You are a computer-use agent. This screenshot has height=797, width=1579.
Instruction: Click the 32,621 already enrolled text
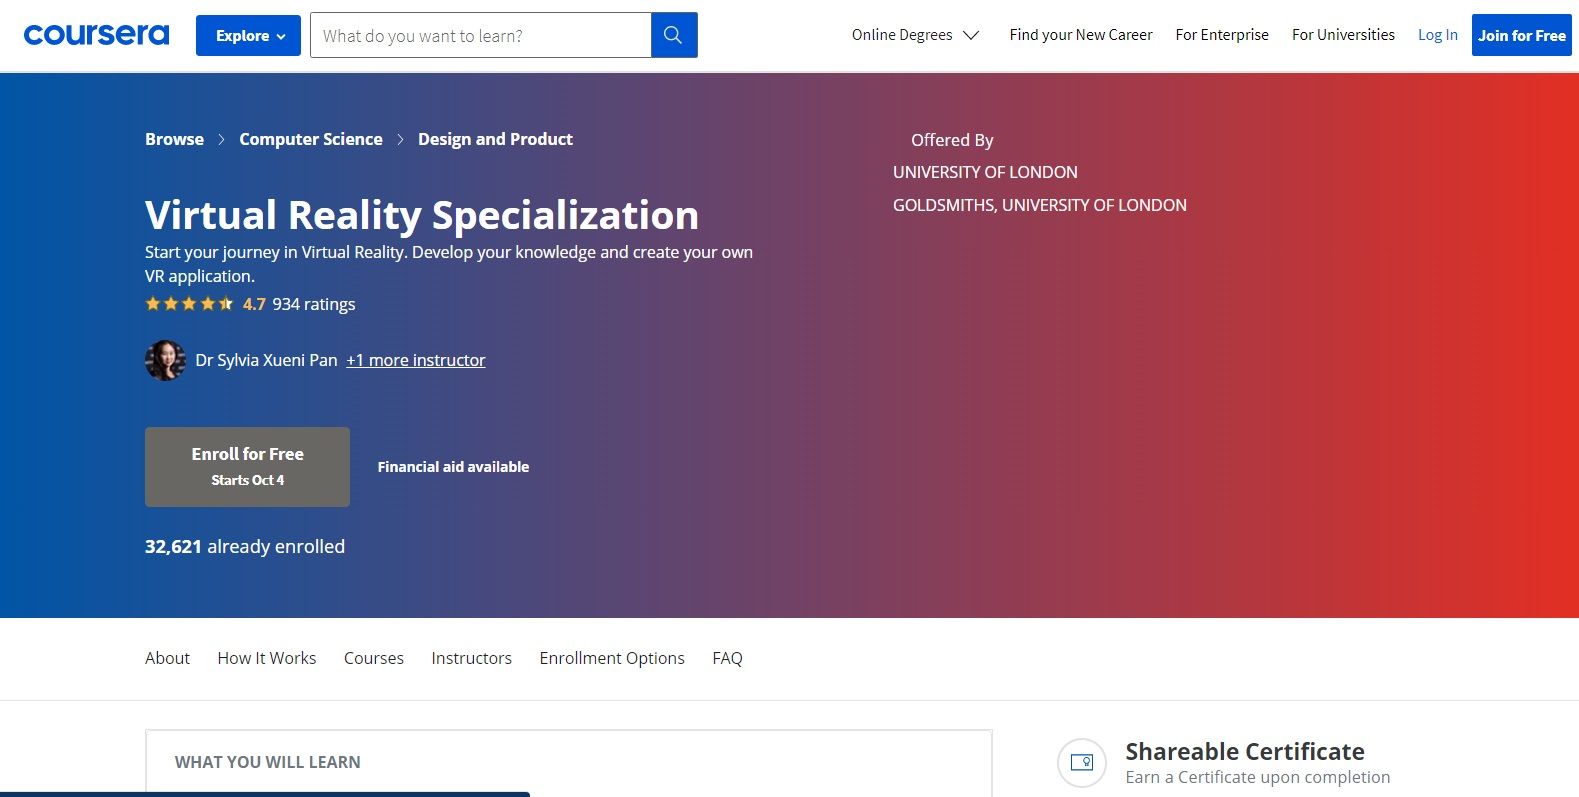tap(245, 546)
